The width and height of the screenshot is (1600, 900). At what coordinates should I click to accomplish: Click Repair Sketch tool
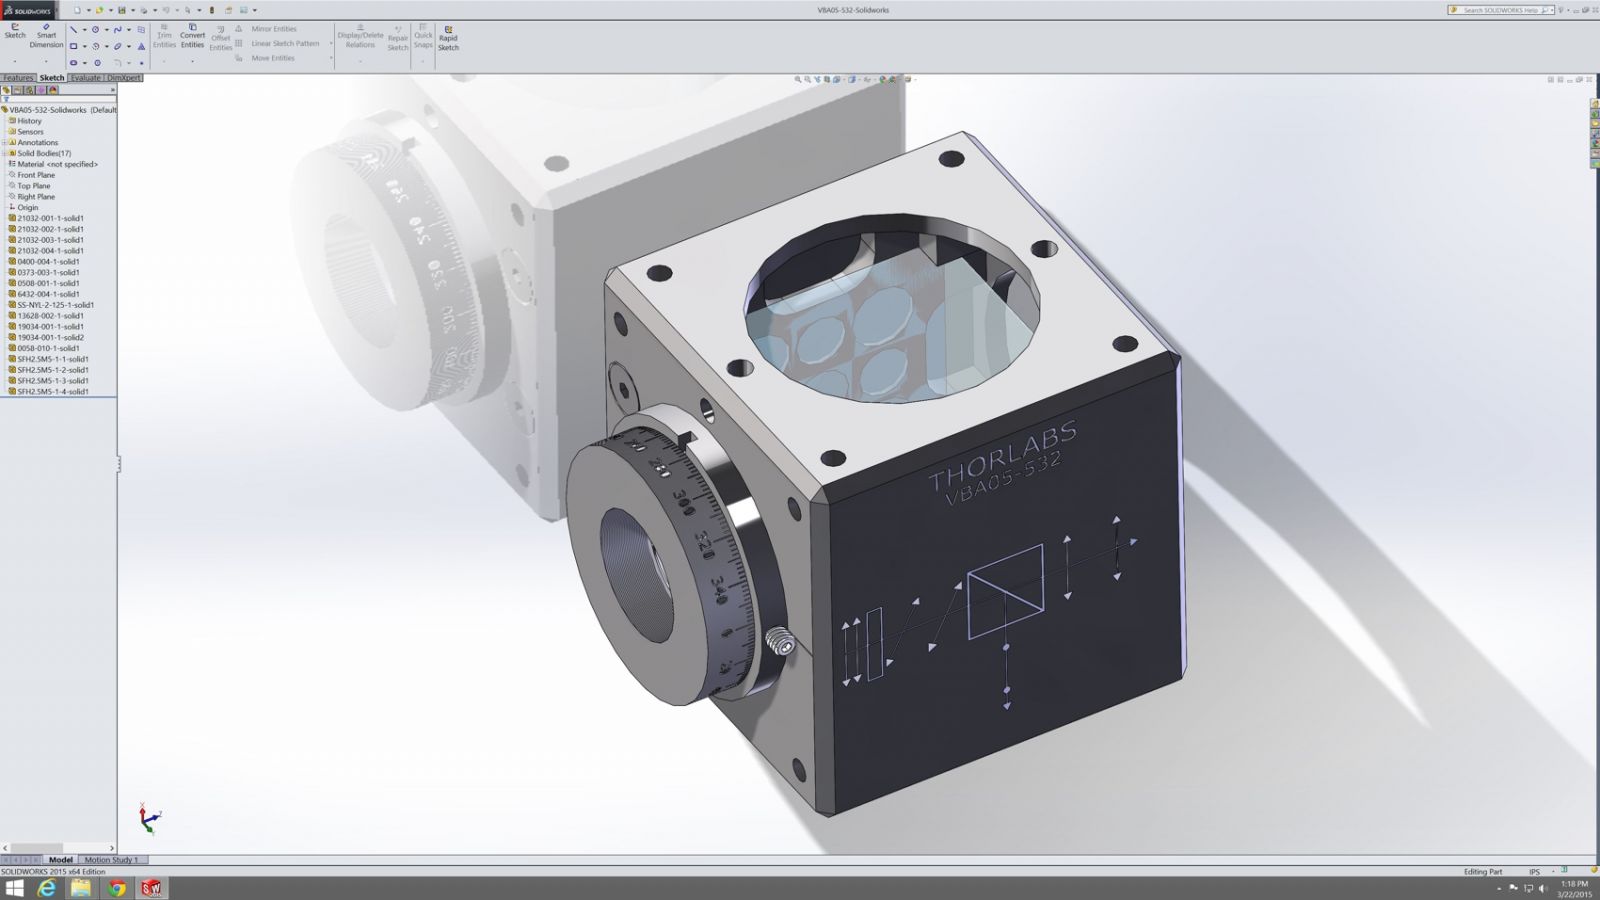pyautogui.click(x=398, y=39)
